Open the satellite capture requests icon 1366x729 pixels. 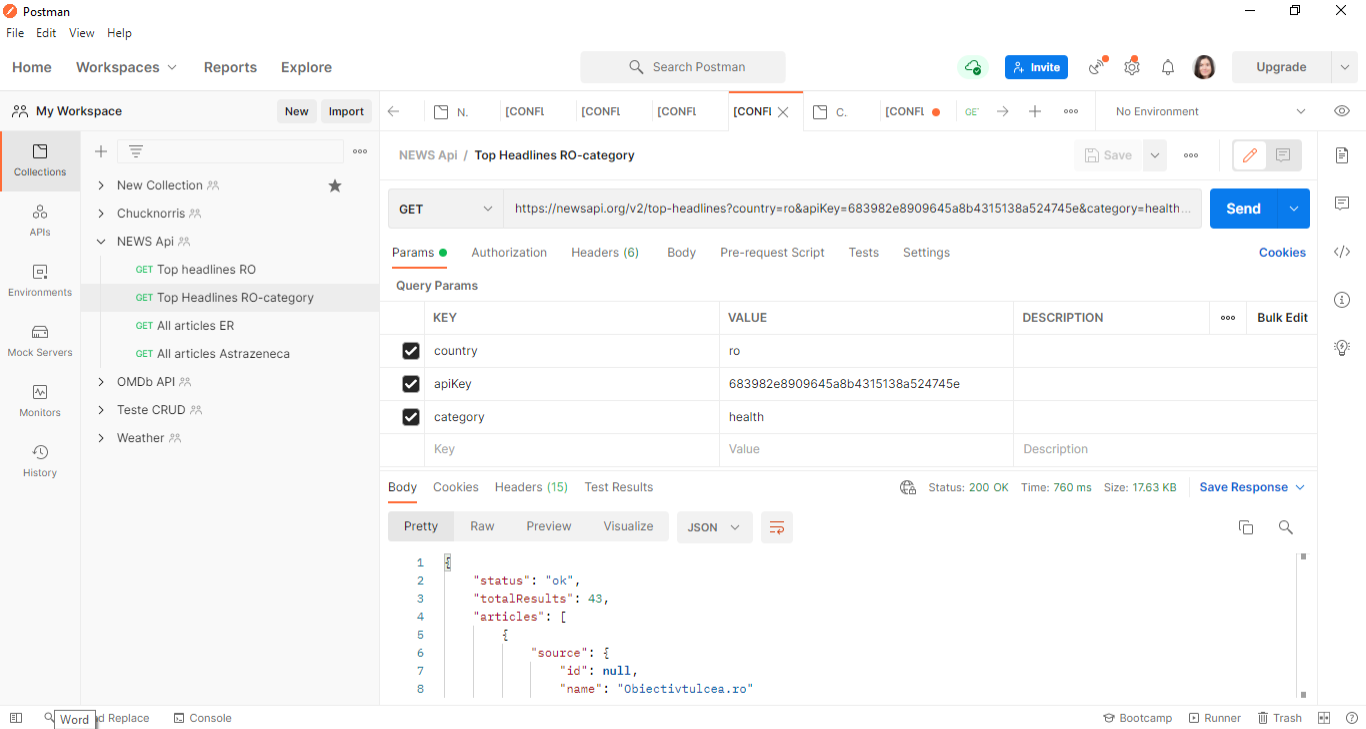click(1098, 67)
